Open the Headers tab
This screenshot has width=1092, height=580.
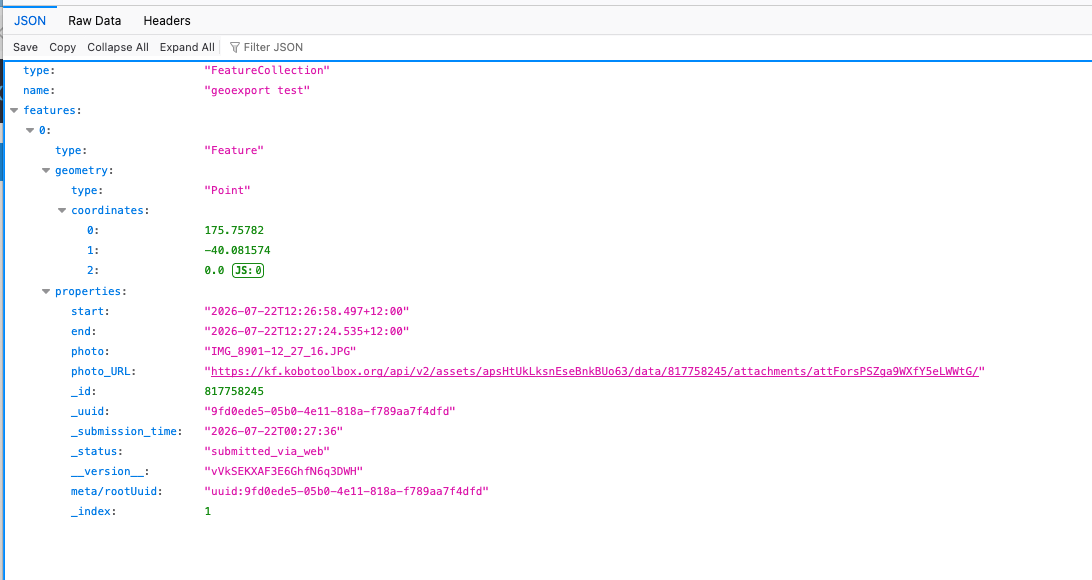point(167,21)
